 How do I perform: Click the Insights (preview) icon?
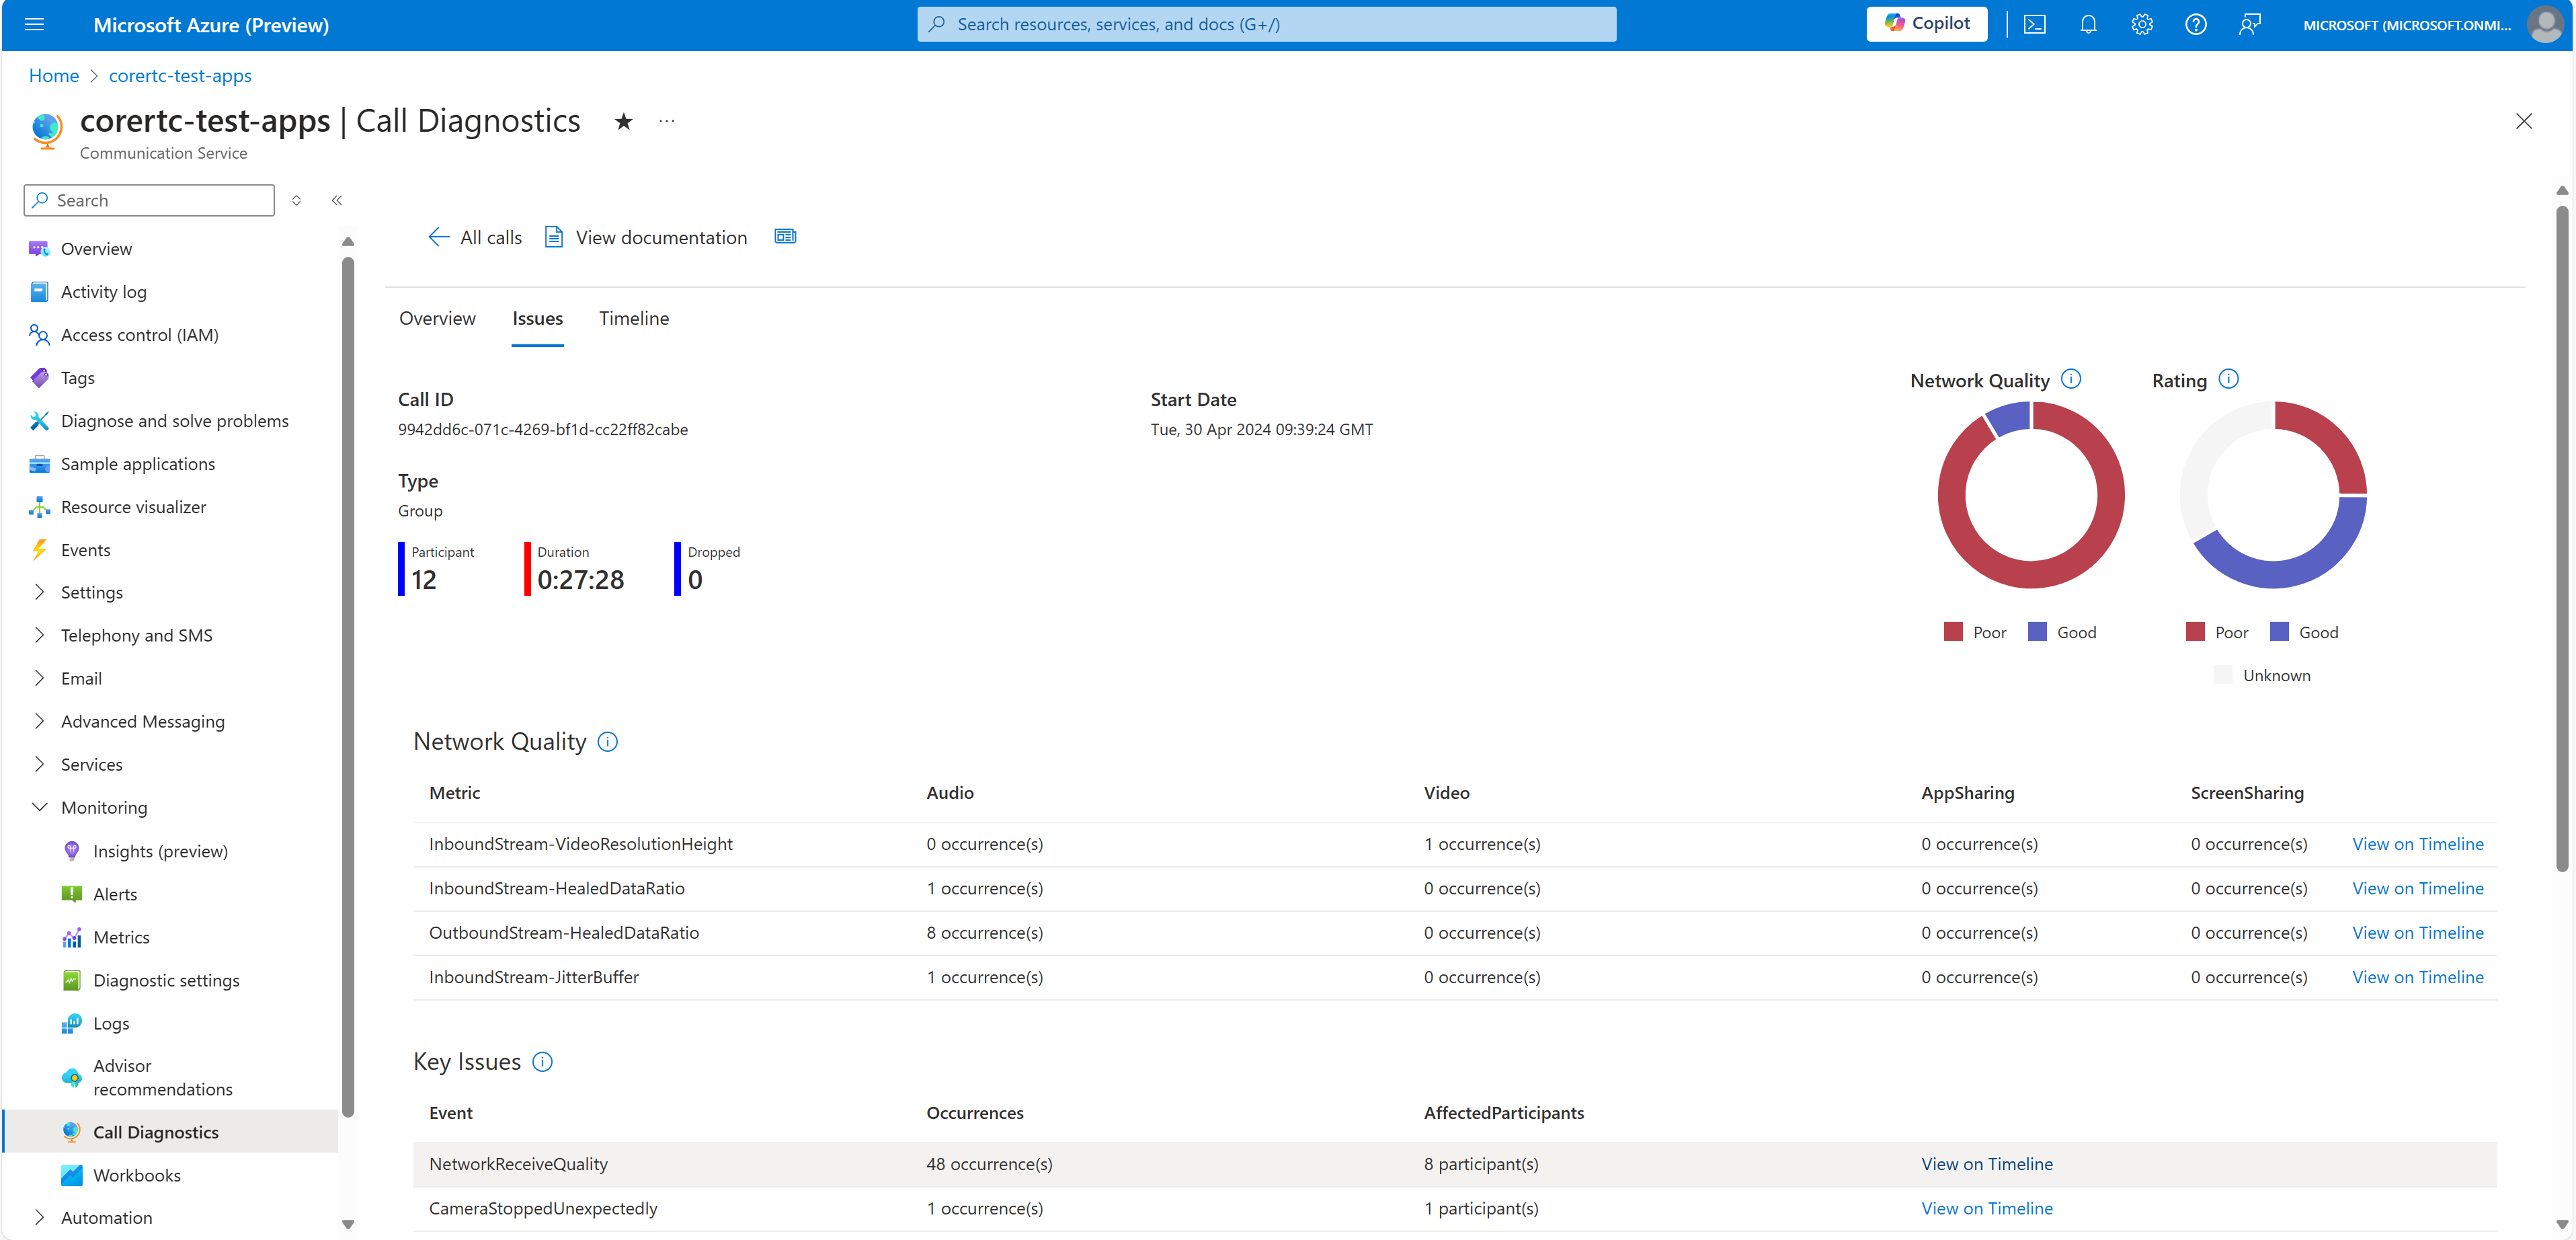coord(71,851)
